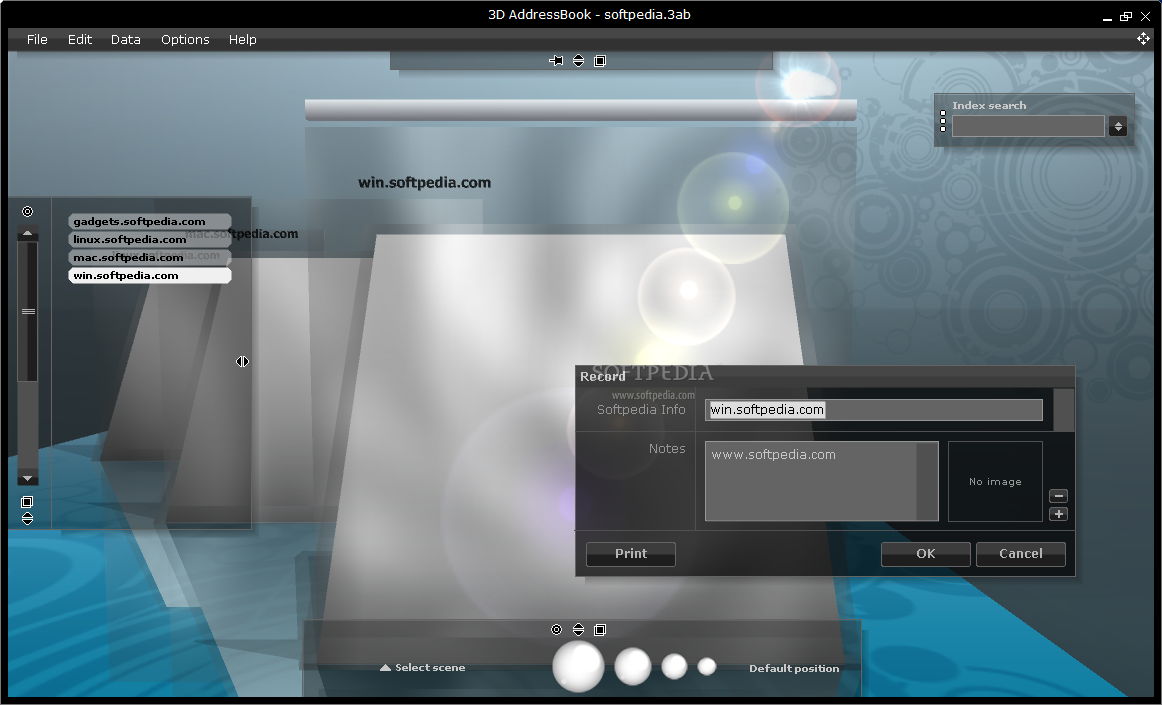Open the File menu
Image resolution: width=1162 pixels, height=705 pixels.
pyautogui.click(x=37, y=39)
